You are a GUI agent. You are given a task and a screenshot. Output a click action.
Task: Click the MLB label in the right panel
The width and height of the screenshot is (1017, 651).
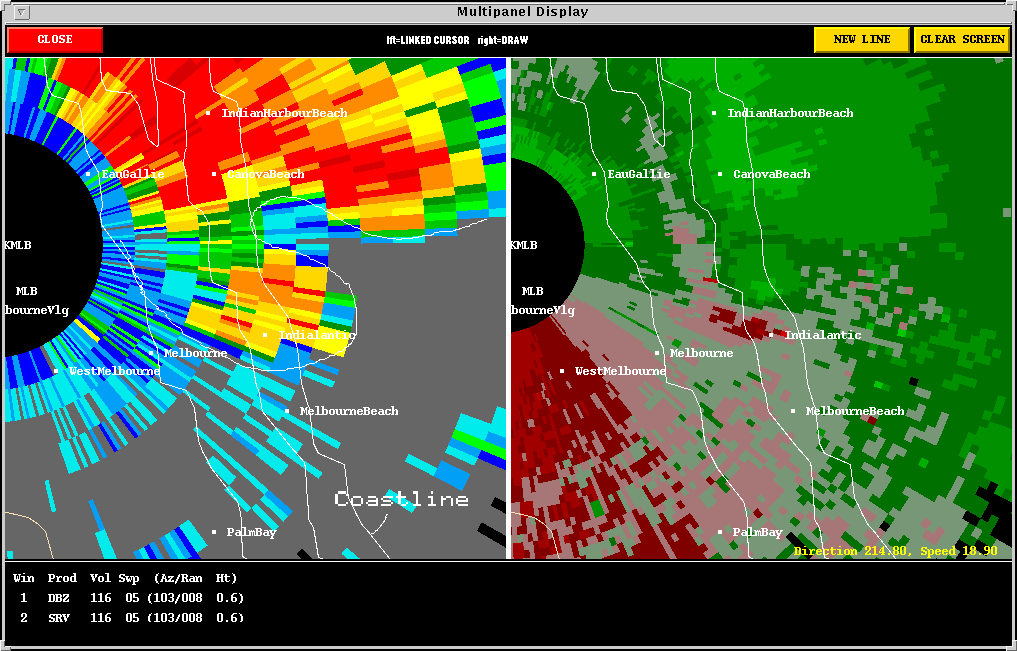(x=532, y=291)
